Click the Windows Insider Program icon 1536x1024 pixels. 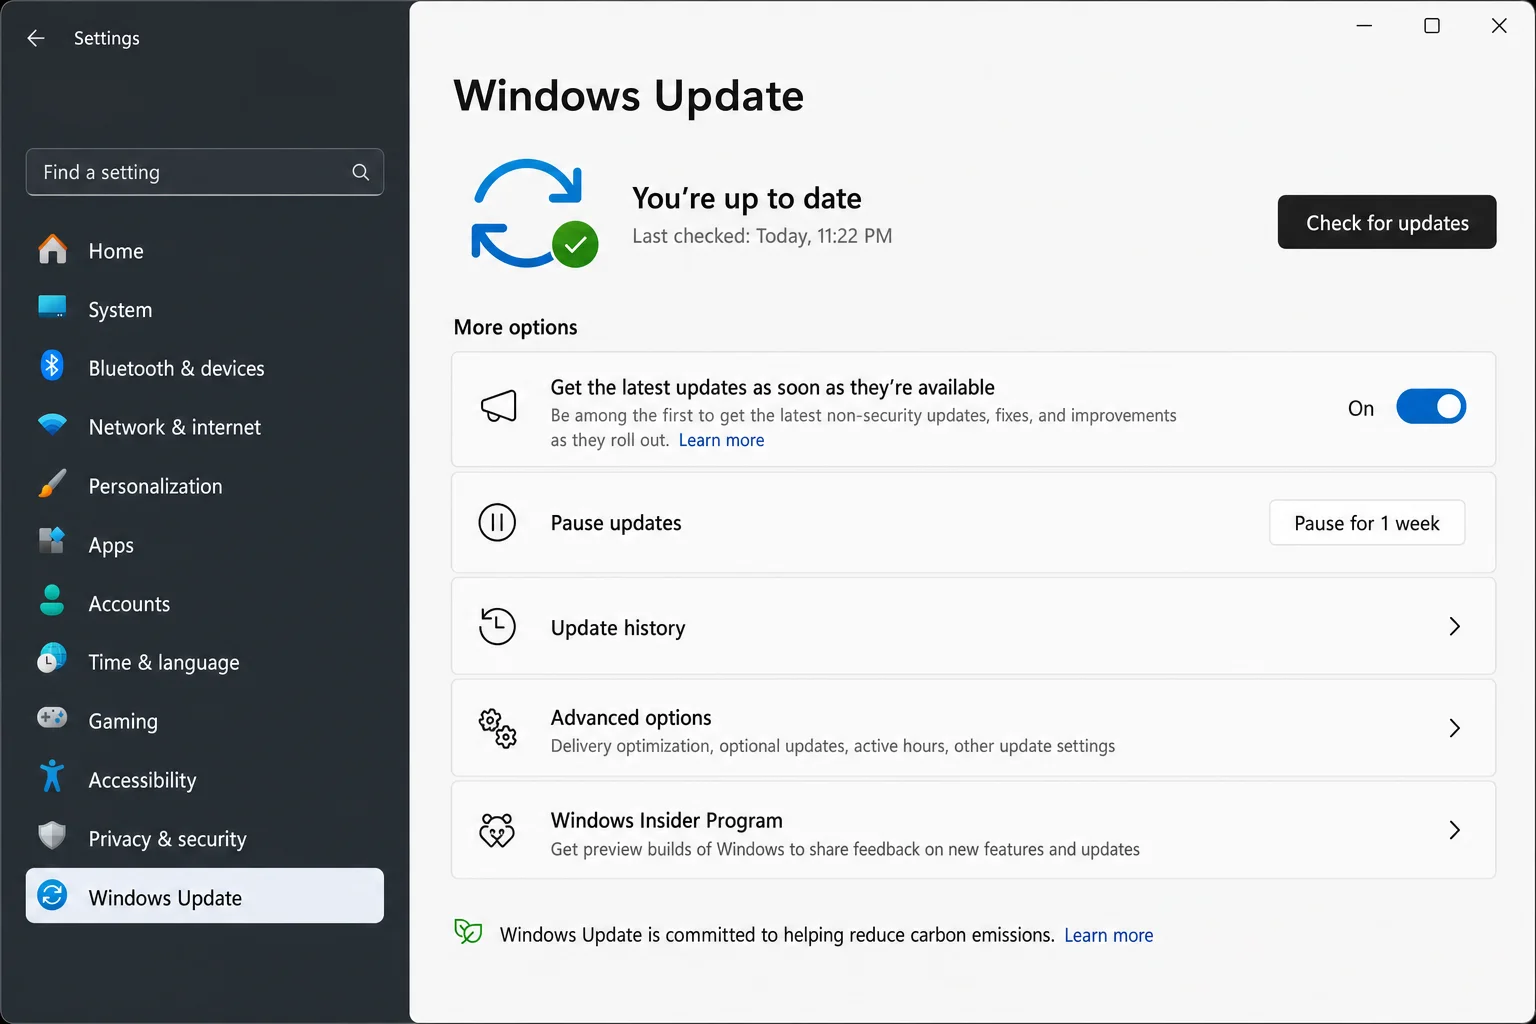point(497,830)
